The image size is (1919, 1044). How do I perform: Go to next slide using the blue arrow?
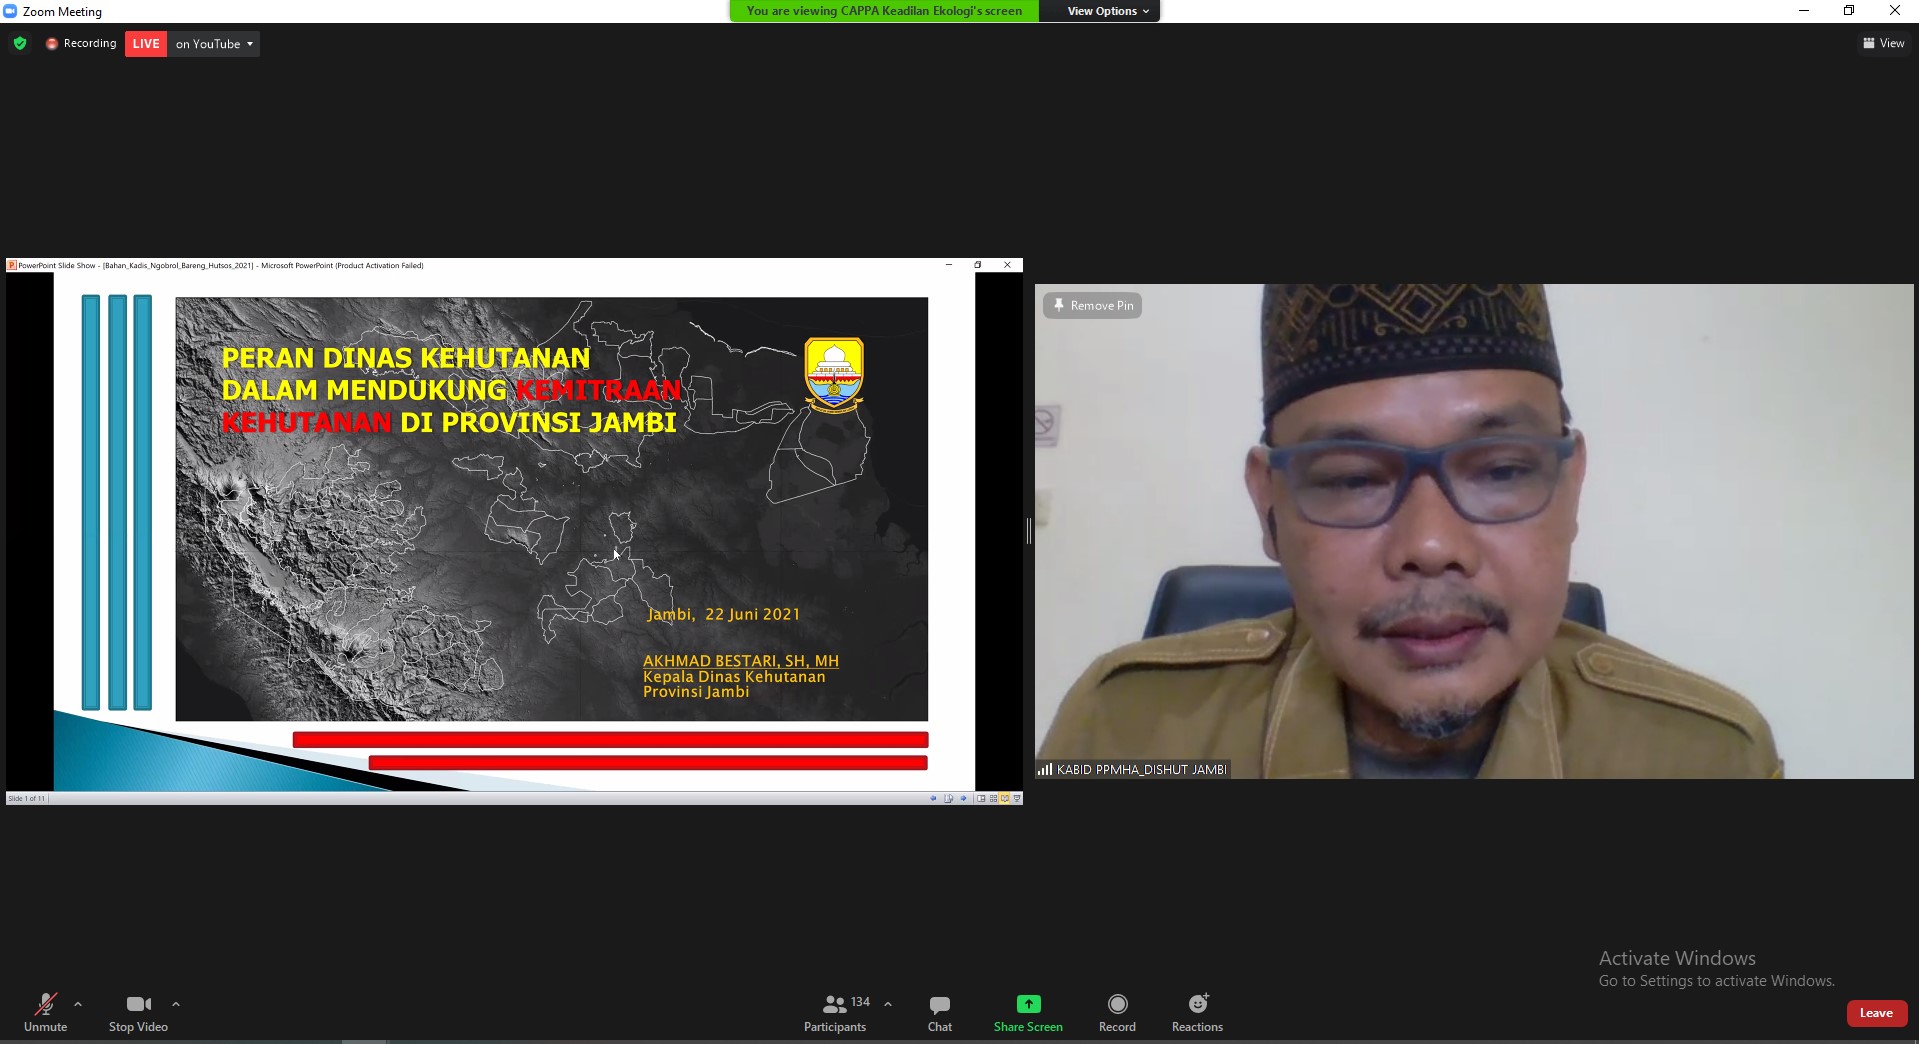pyautogui.click(x=963, y=798)
